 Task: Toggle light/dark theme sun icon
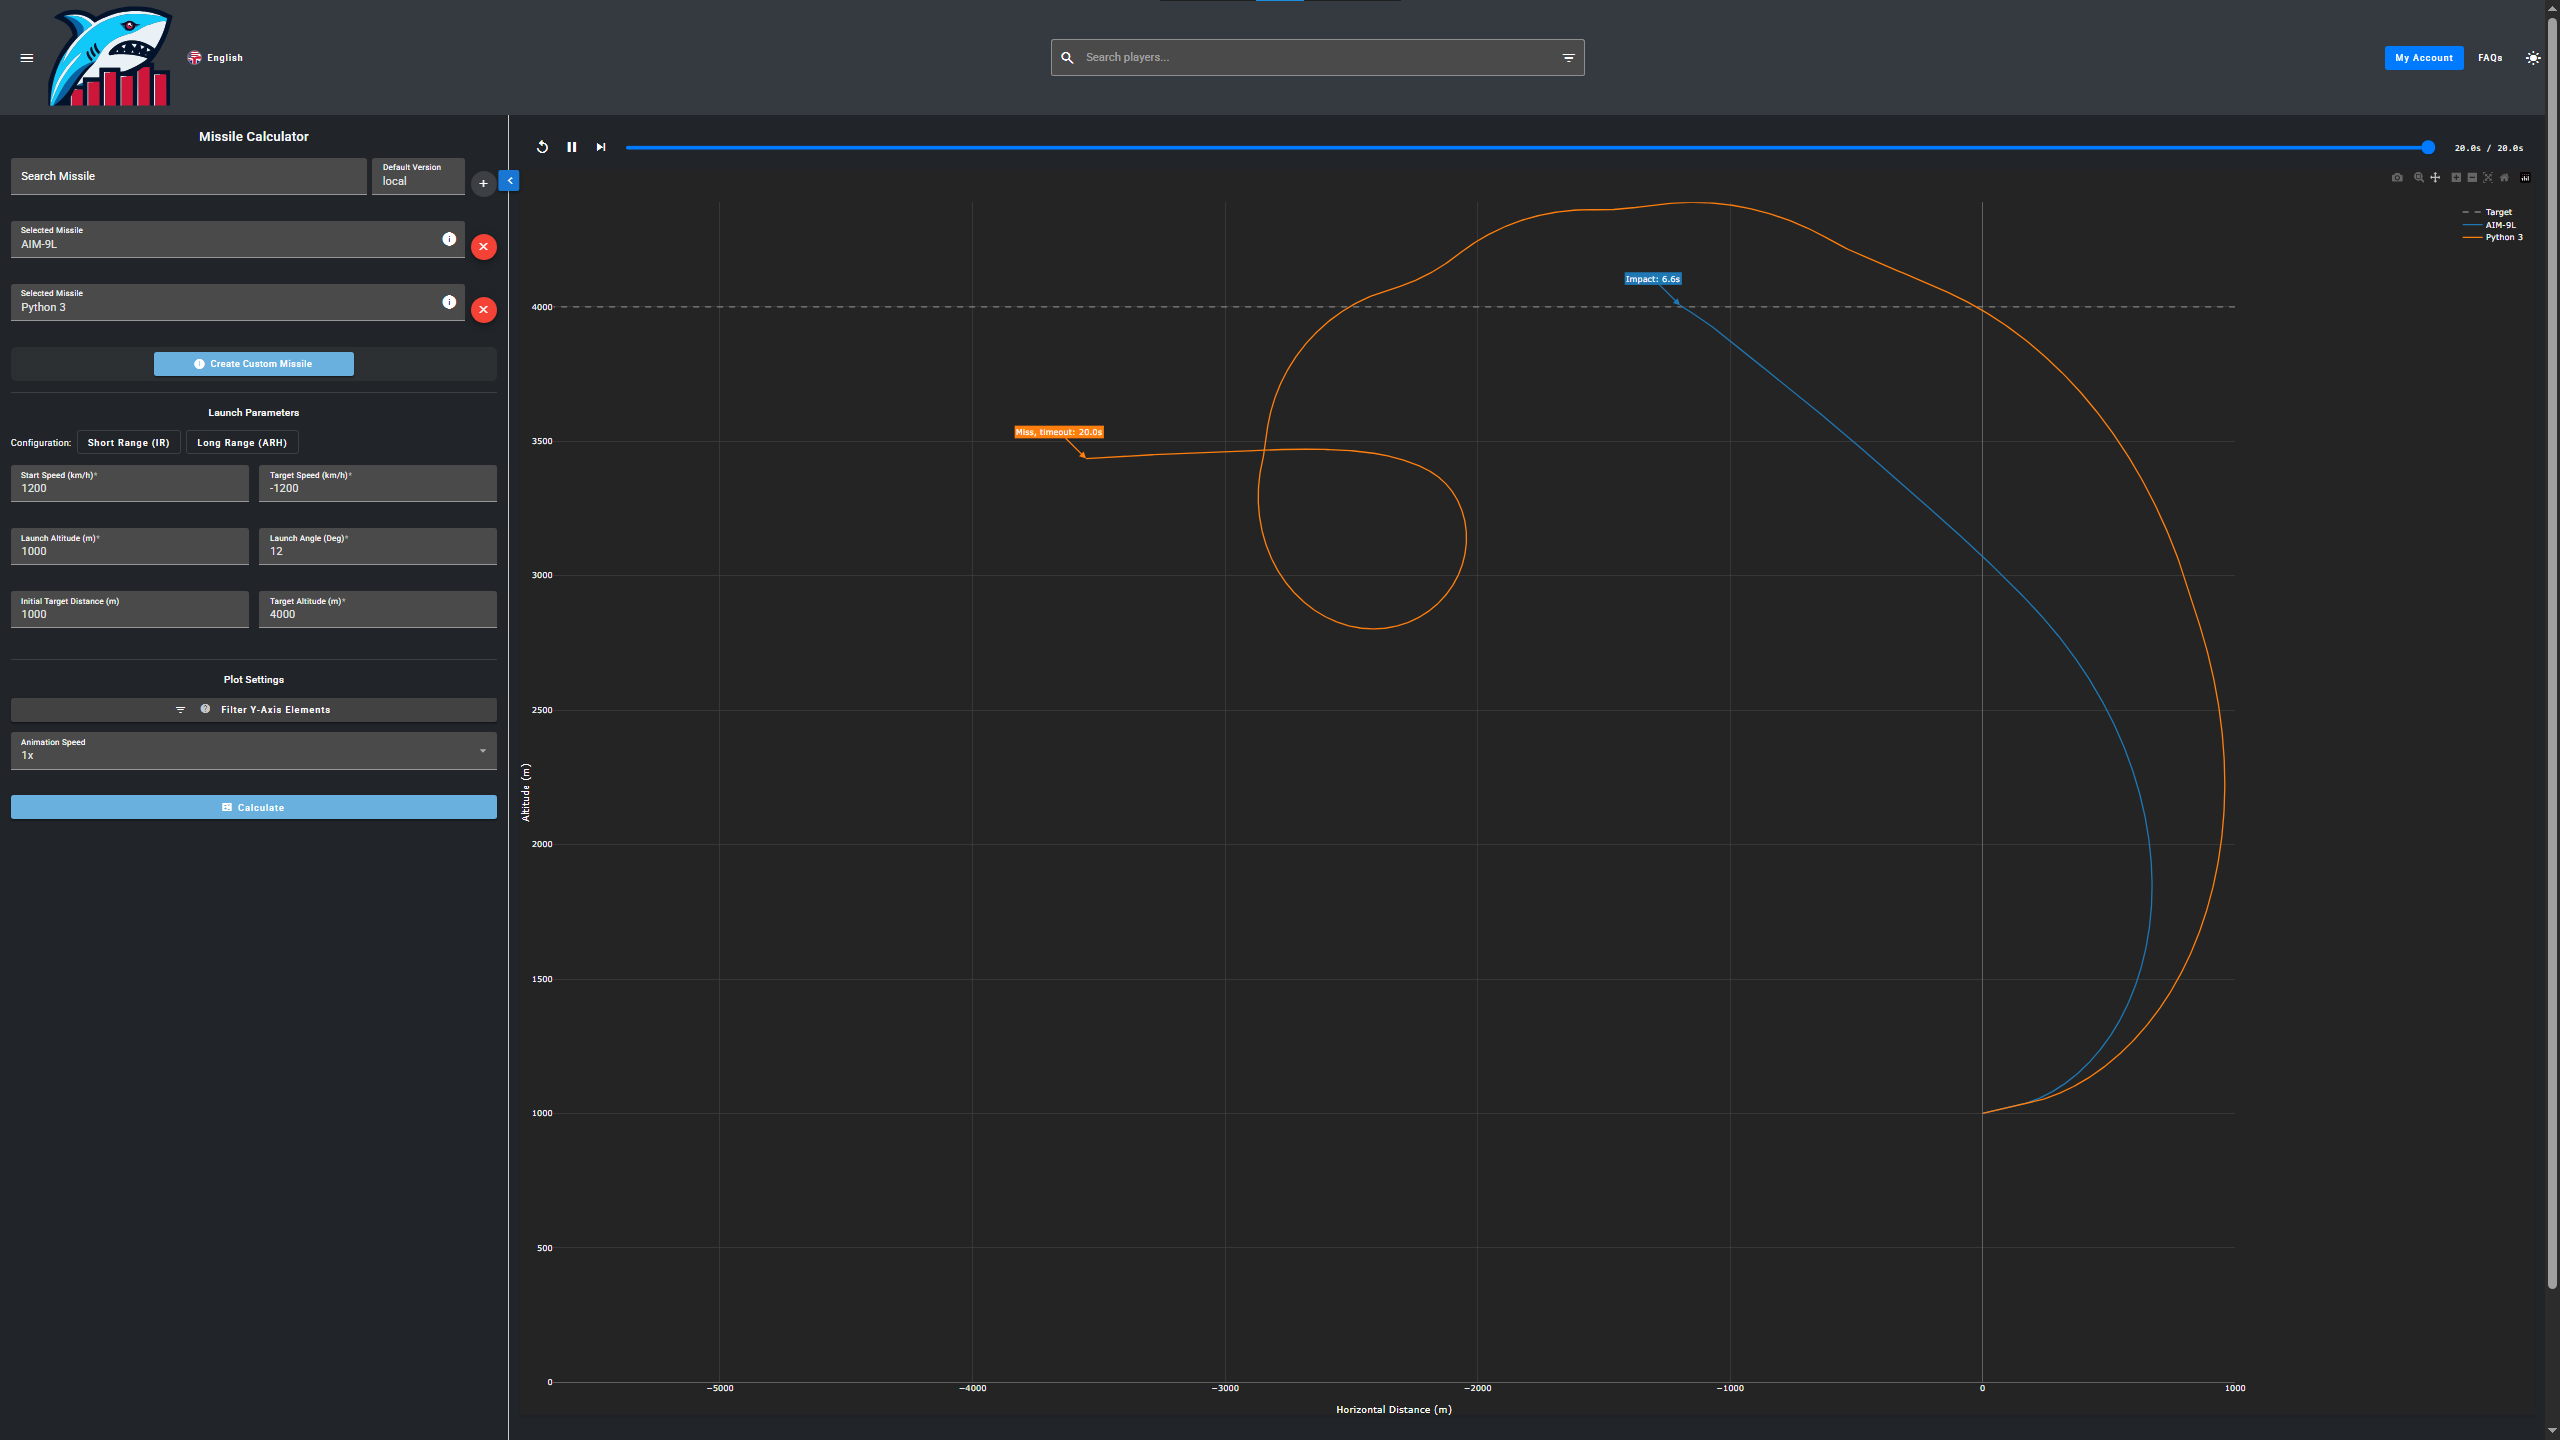(x=2532, y=58)
